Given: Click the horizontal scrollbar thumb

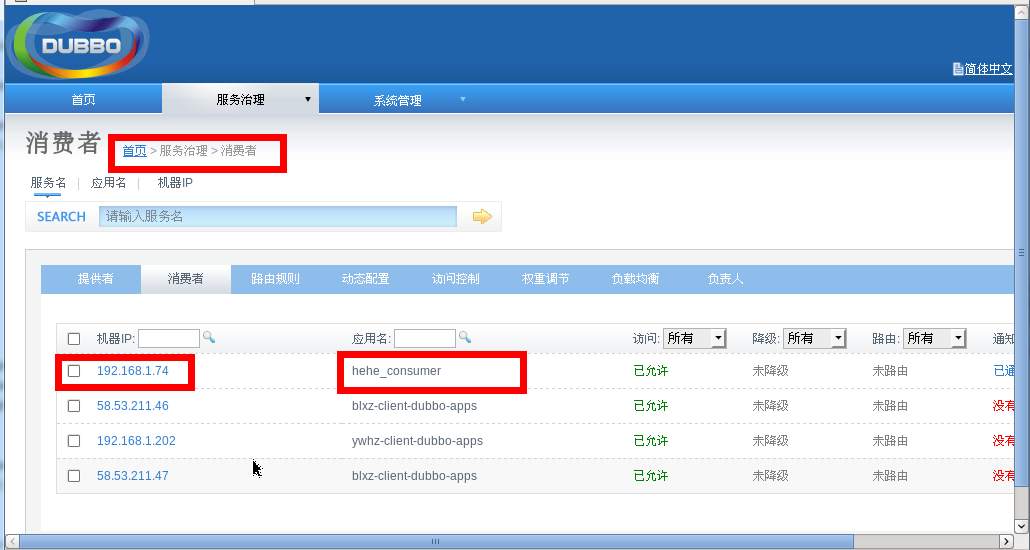Looking at the screenshot, I should (436, 541).
